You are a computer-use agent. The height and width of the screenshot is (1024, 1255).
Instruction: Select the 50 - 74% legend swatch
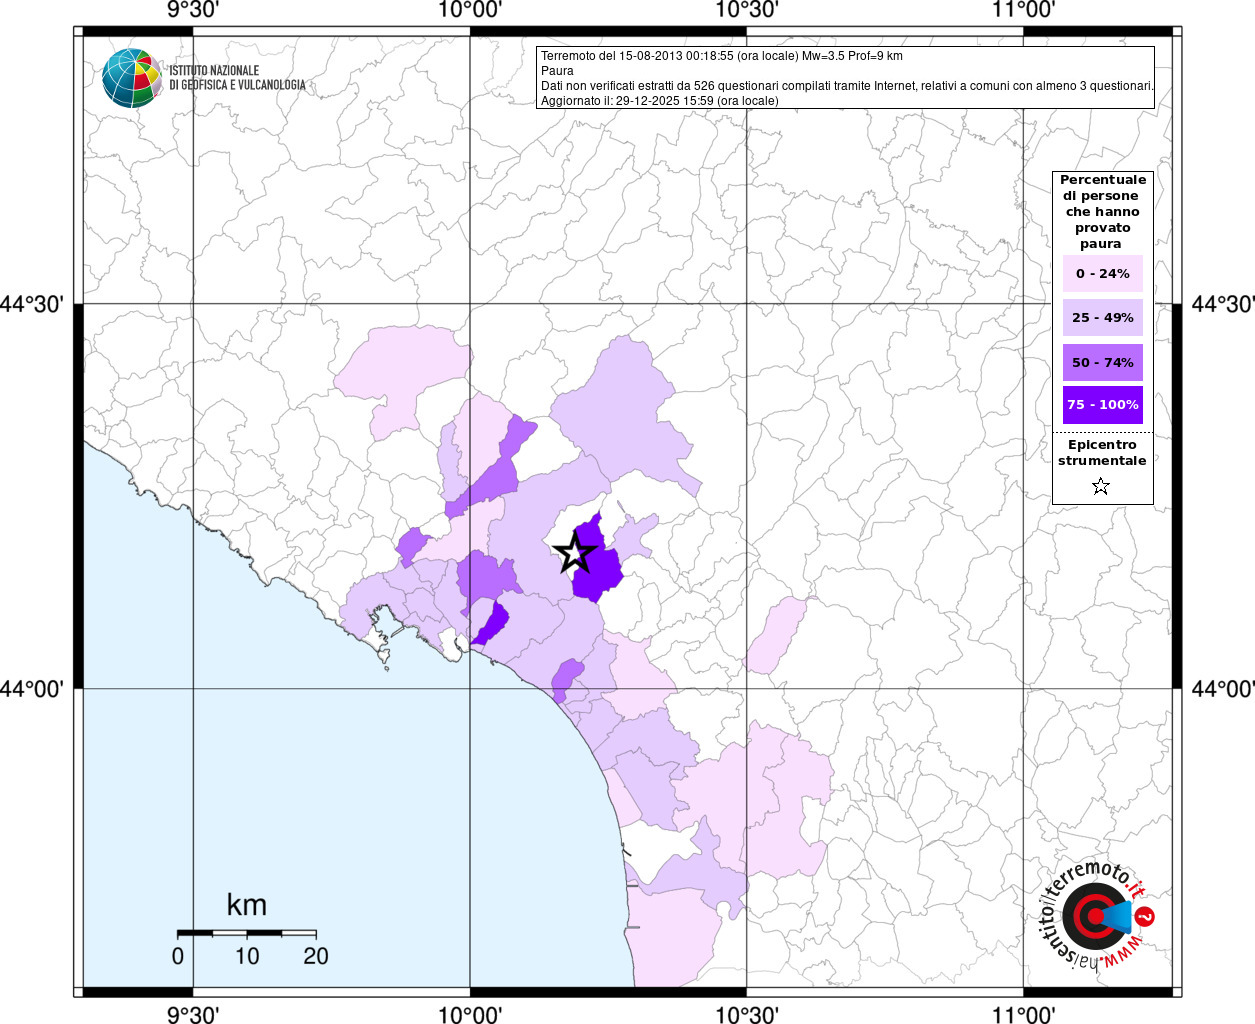click(x=1102, y=363)
